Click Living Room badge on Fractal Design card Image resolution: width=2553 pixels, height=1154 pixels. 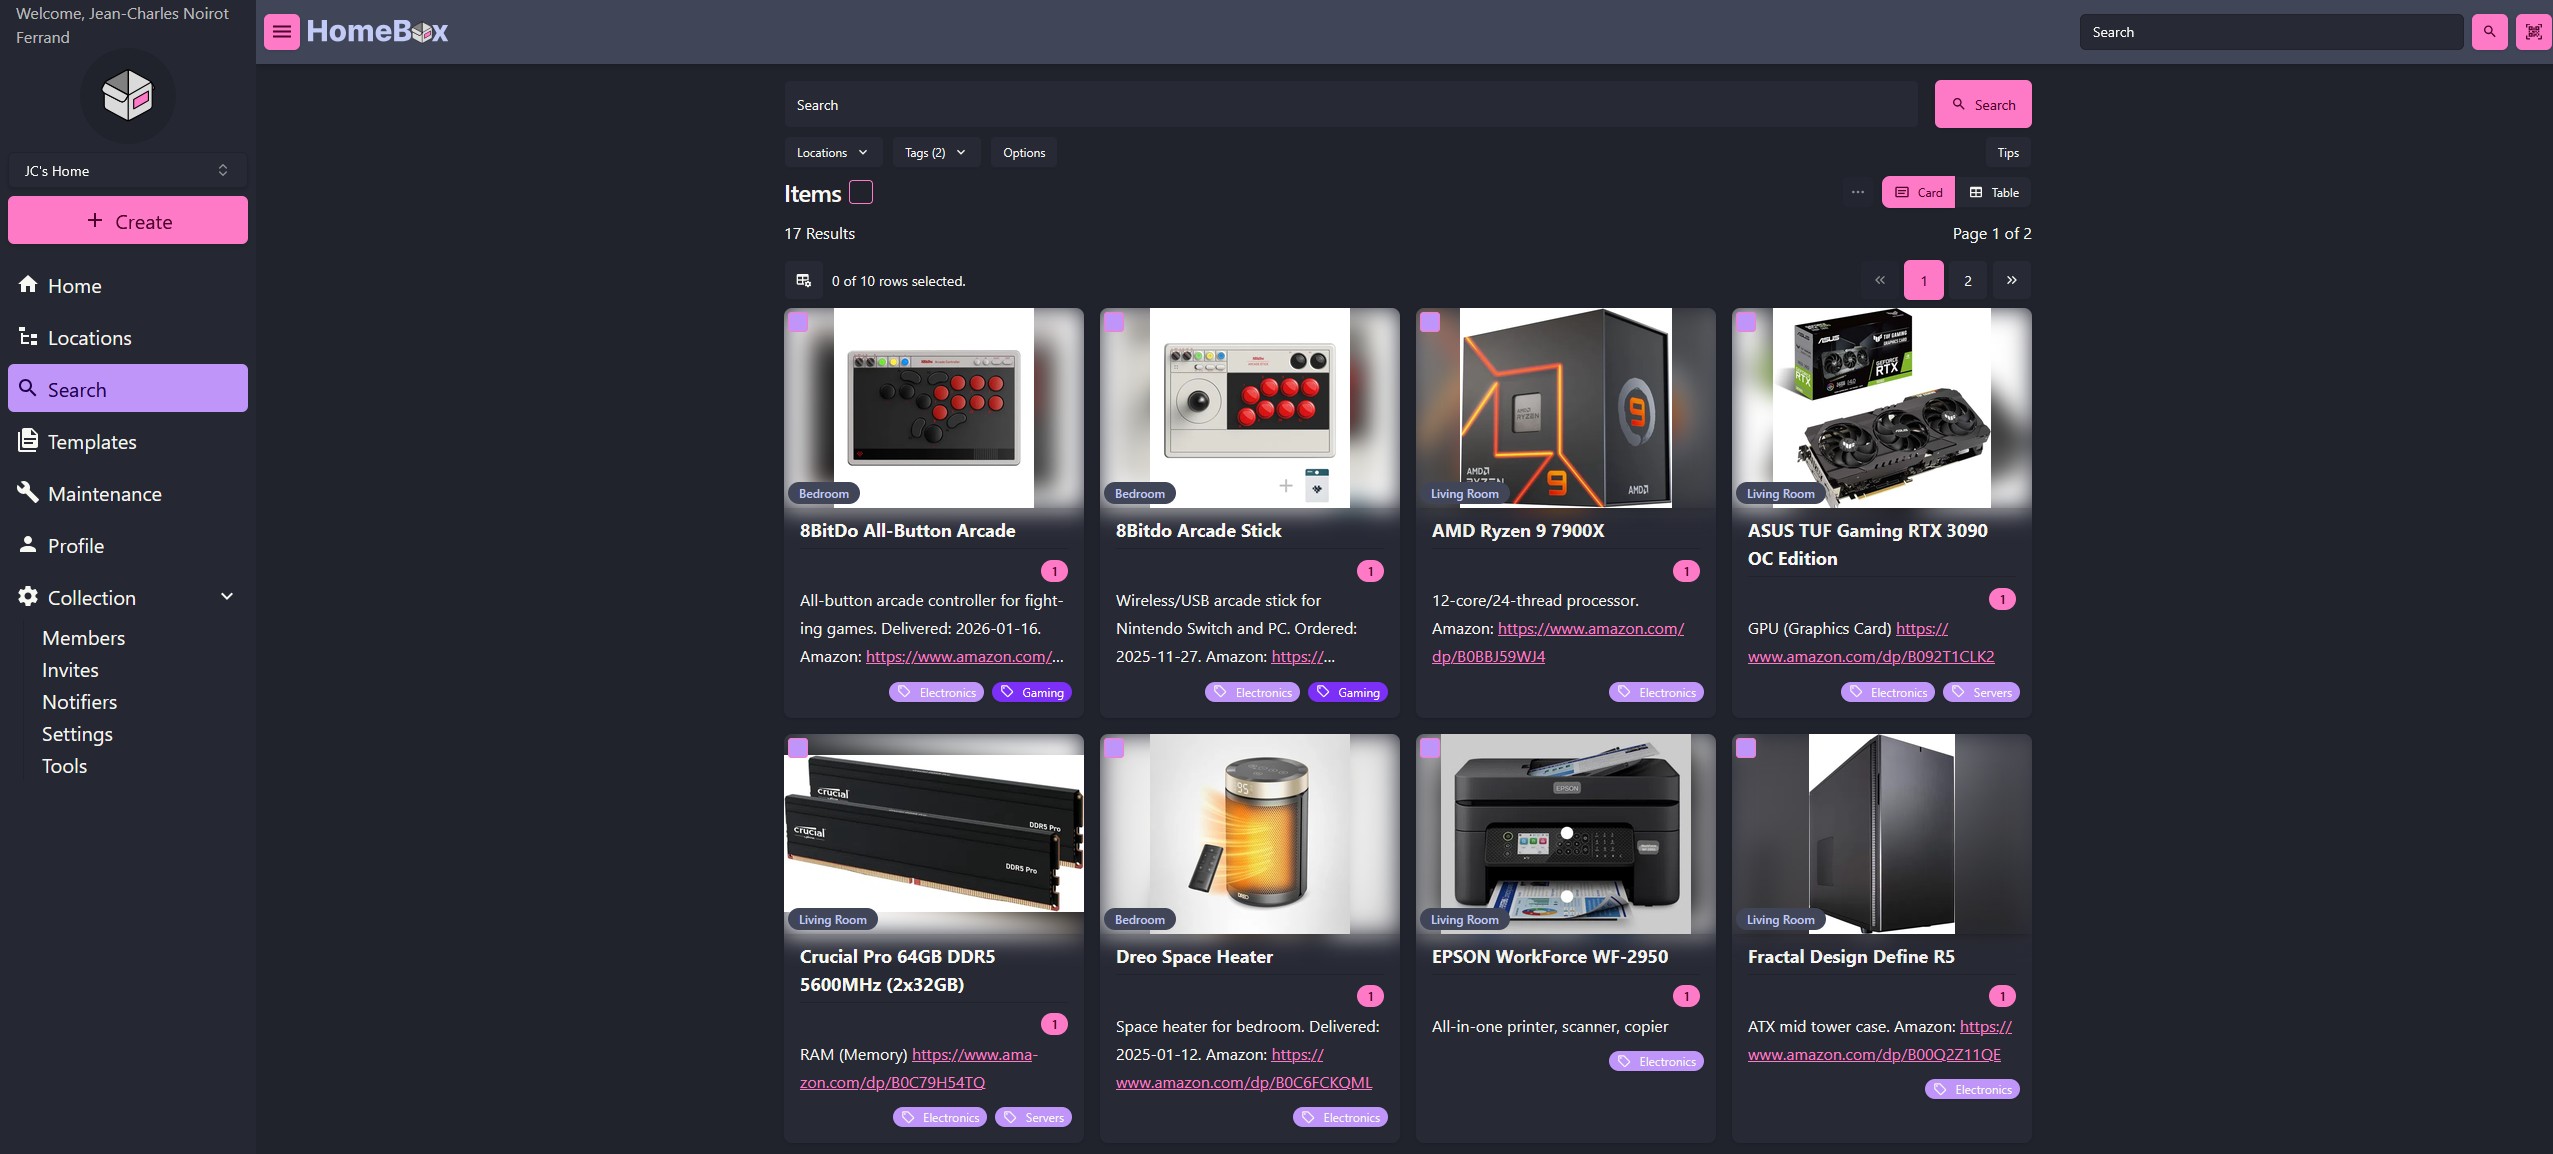(1780, 919)
